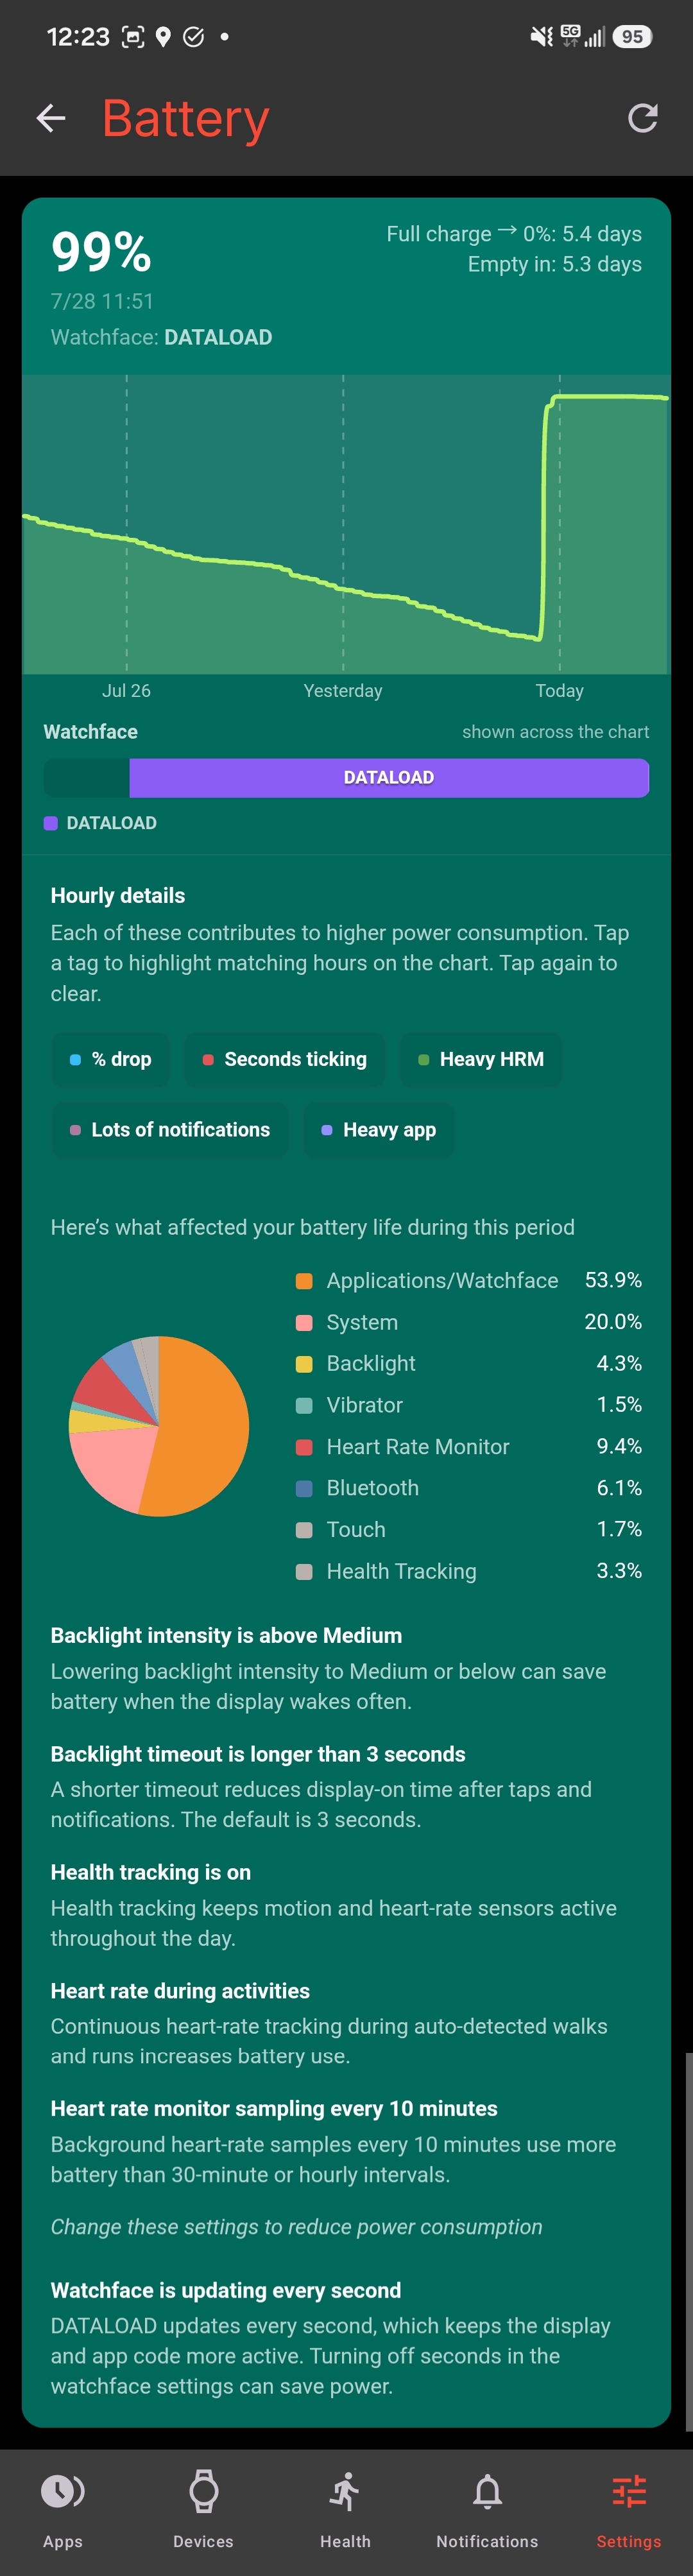The width and height of the screenshot is (693, 2576).
Task: Open the Health running figure icon
Action: pos(345,2491)
